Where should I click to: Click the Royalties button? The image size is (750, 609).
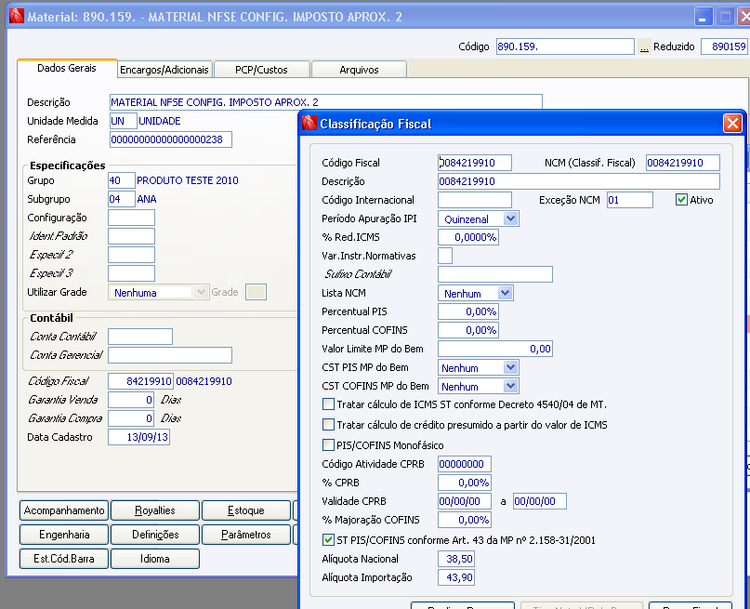[x=154, y=511]
